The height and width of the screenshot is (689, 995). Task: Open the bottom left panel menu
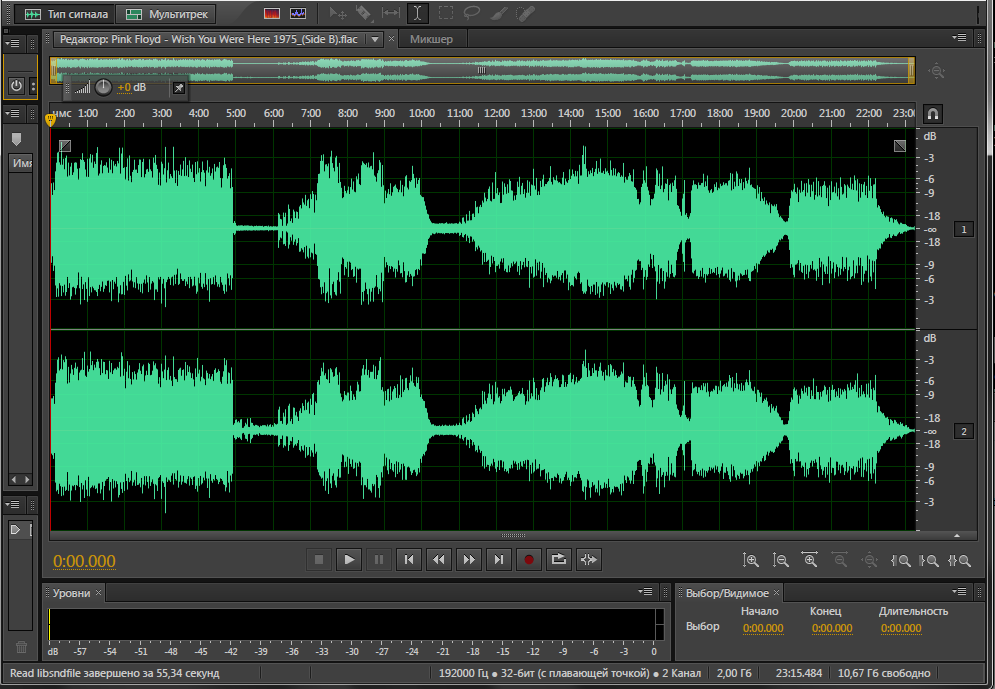(x=13, y=504)
